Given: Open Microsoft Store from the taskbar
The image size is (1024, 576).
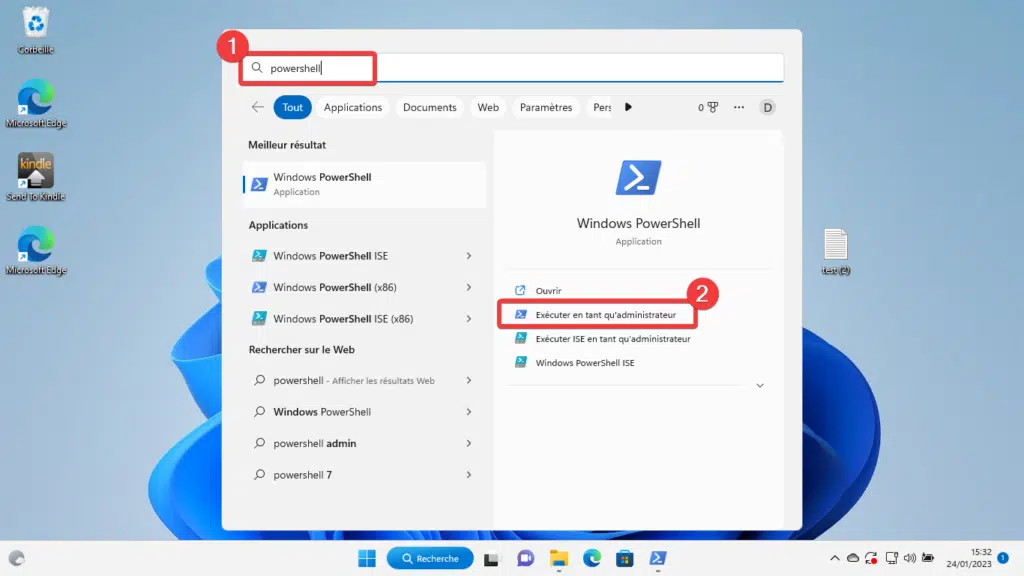Looking at the screenshot, I should tap(624, 558).
